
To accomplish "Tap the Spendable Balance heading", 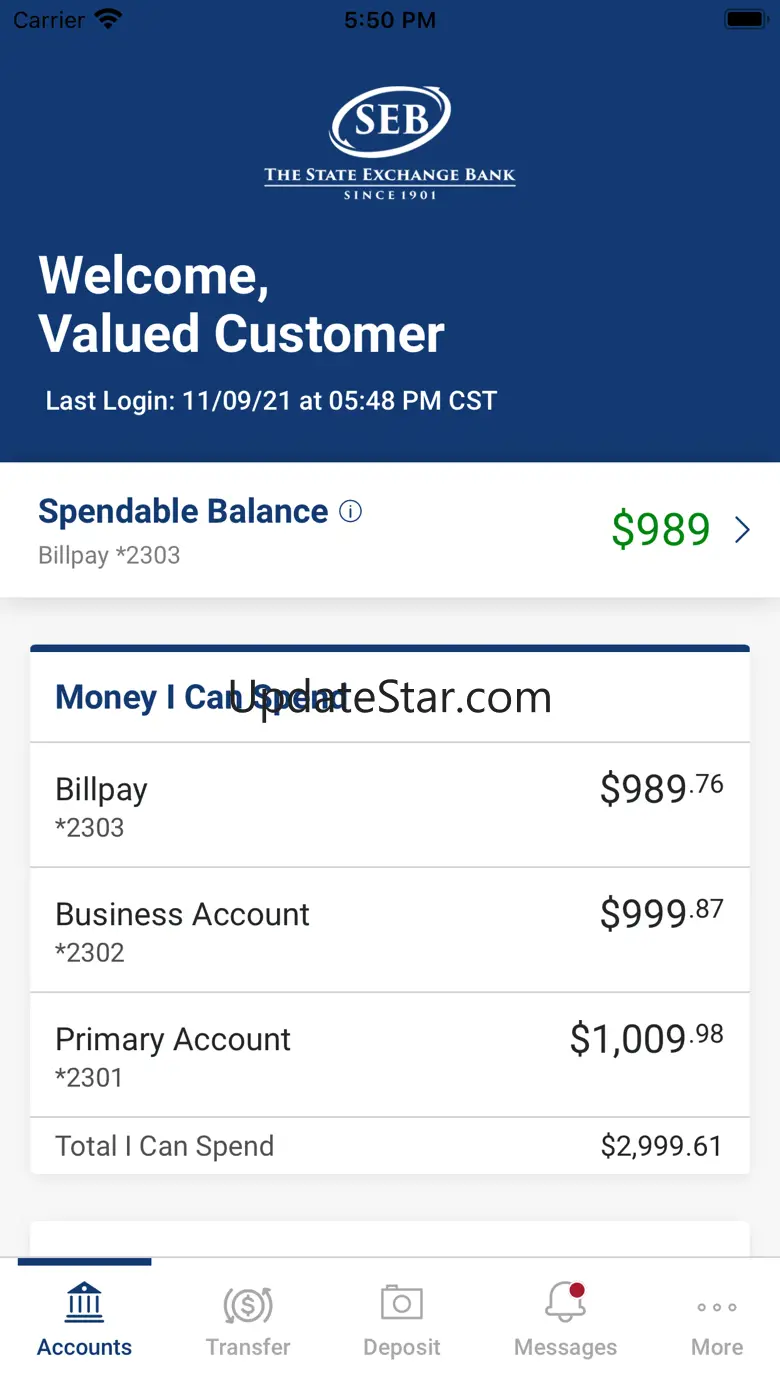I will coord(183,512).
